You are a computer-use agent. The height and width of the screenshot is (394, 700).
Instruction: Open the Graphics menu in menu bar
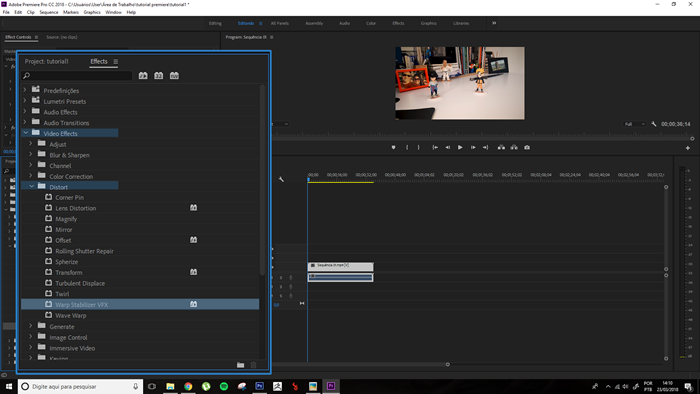tap(92, 12)
